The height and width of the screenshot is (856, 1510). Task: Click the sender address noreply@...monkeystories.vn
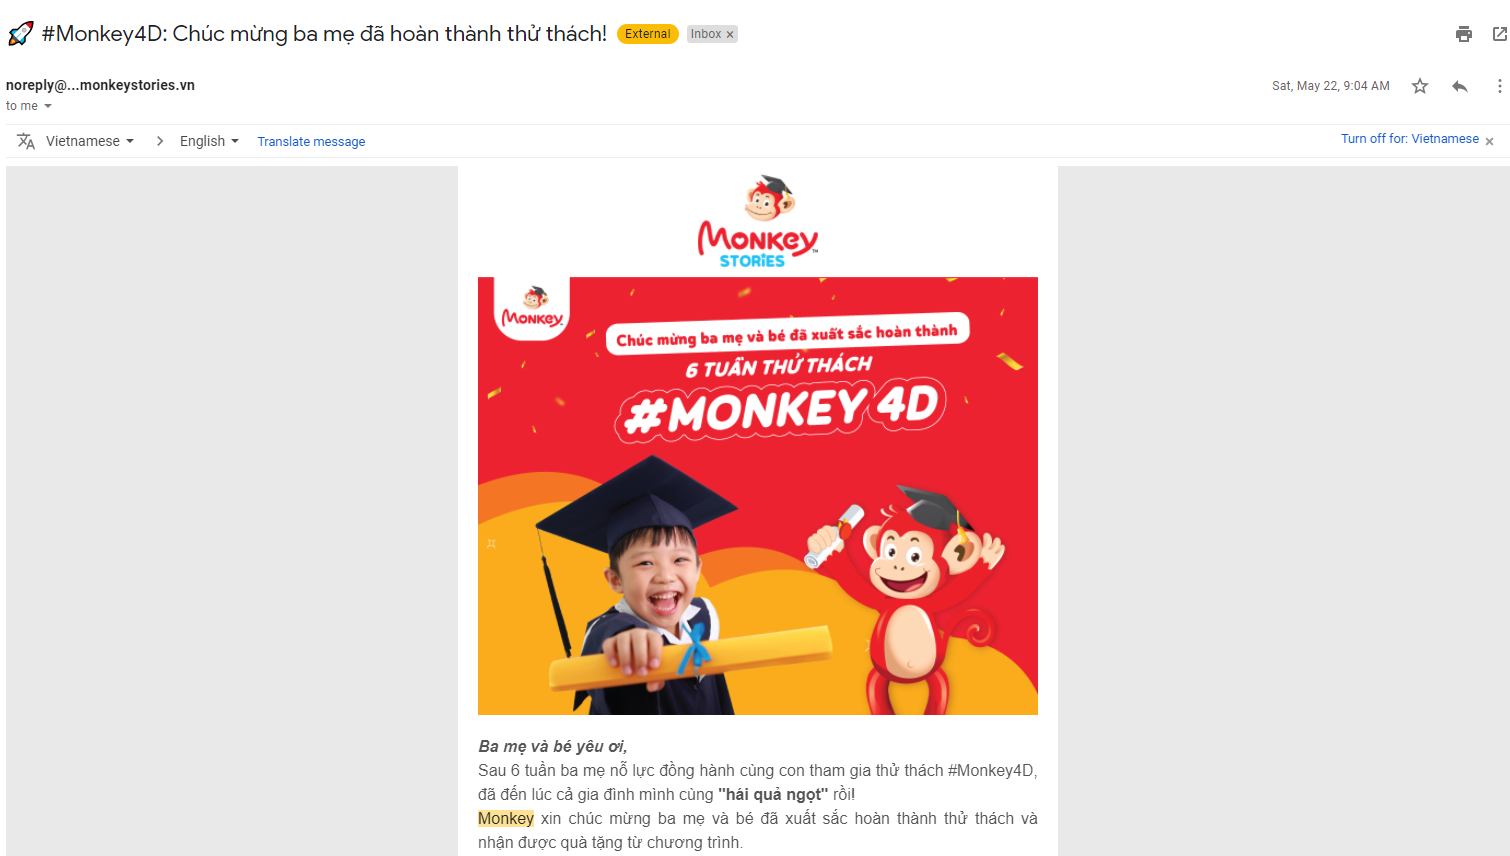pos(100,85)
